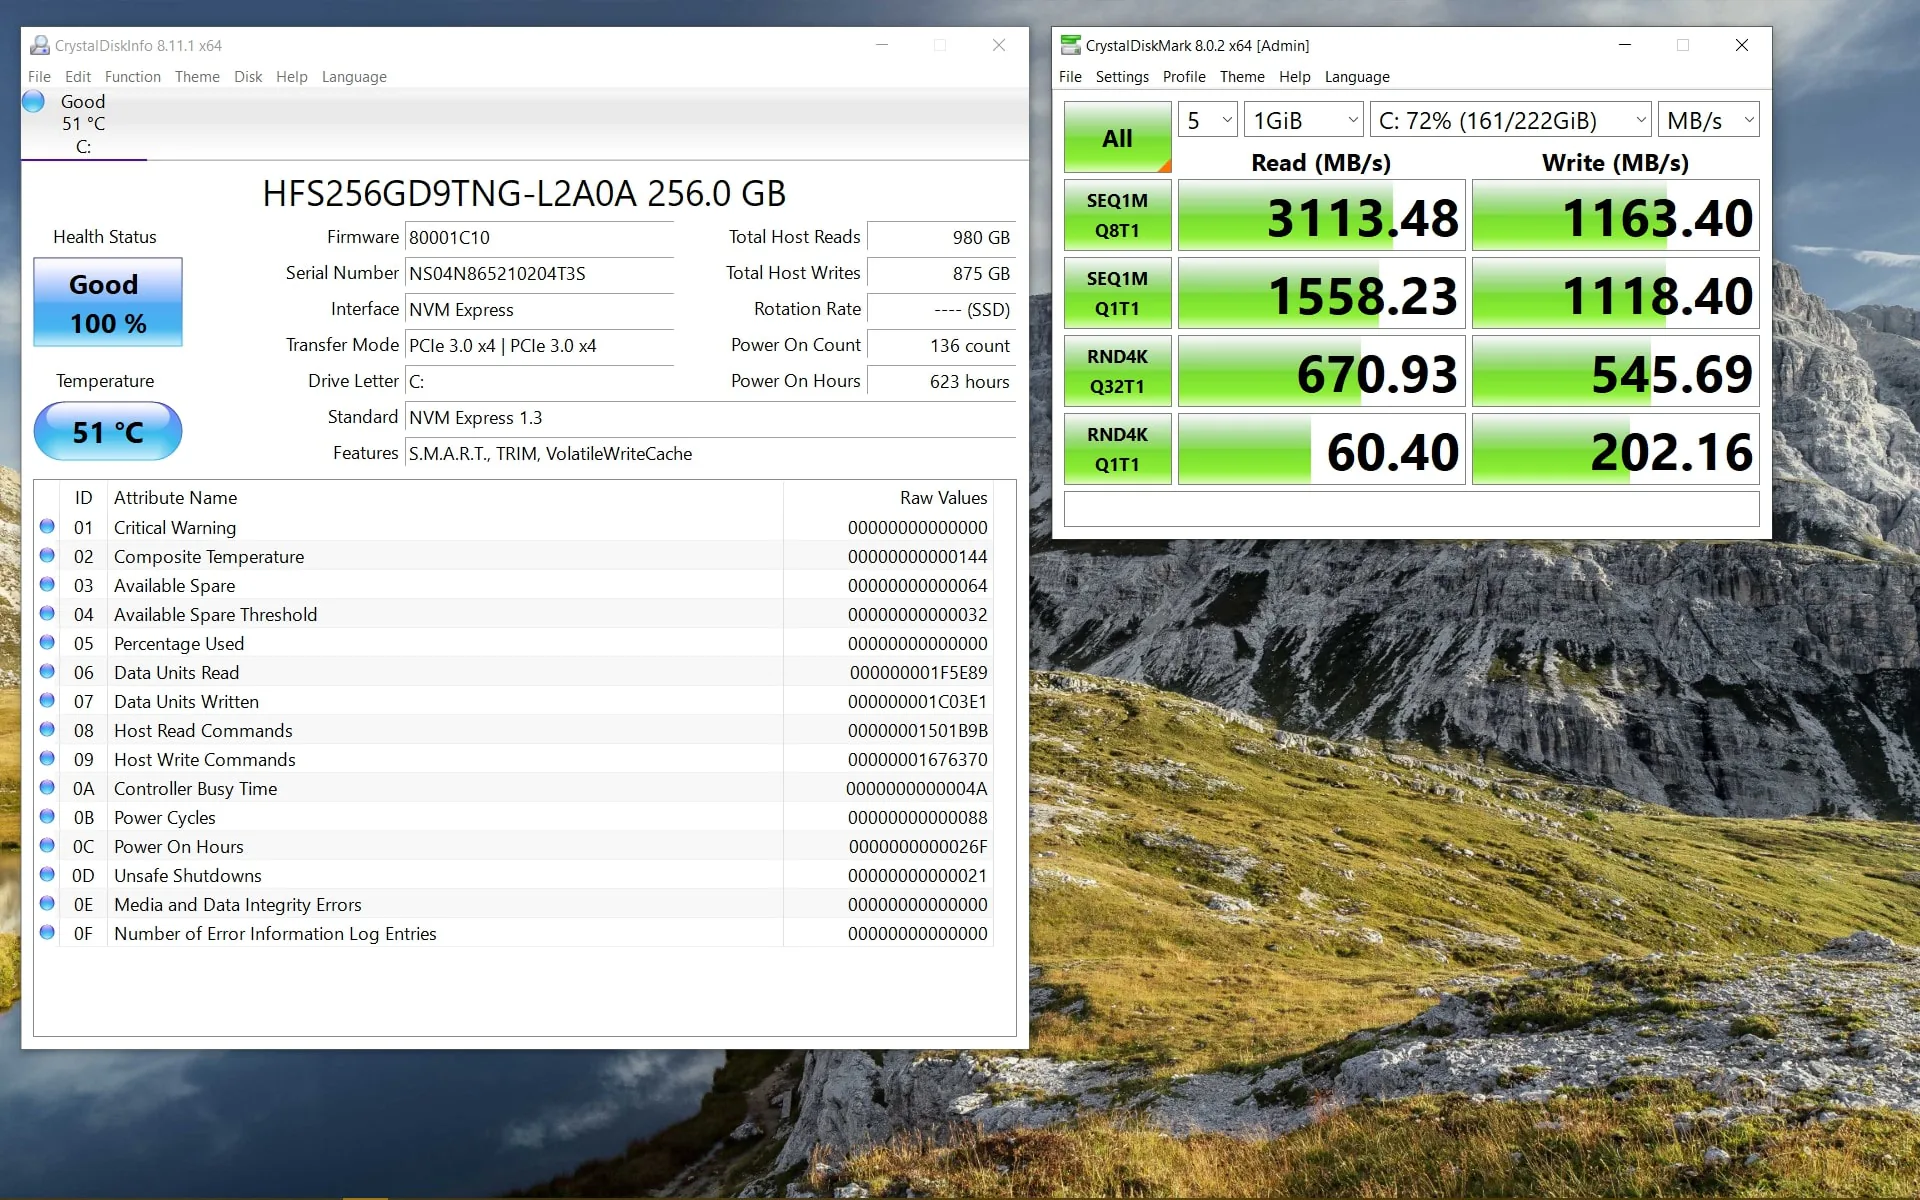Screen dimensions: 1920x1200
Task: Click the CrystalDiskMark title bar app icon
Action: [1070, 45]
